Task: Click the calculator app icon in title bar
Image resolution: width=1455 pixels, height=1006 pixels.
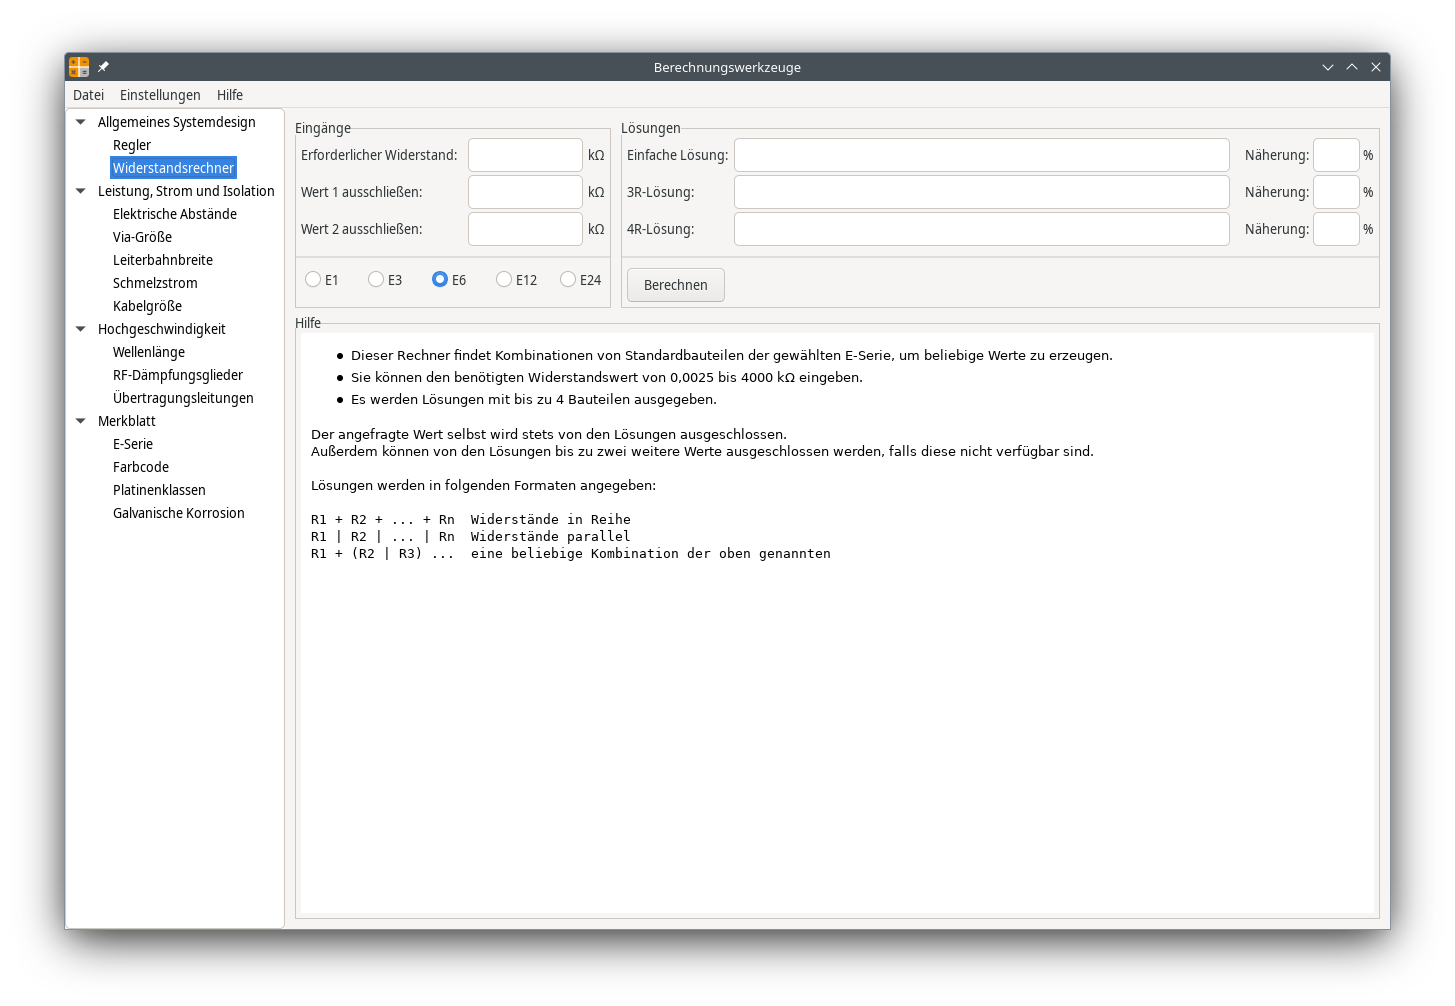Action: 79,67
